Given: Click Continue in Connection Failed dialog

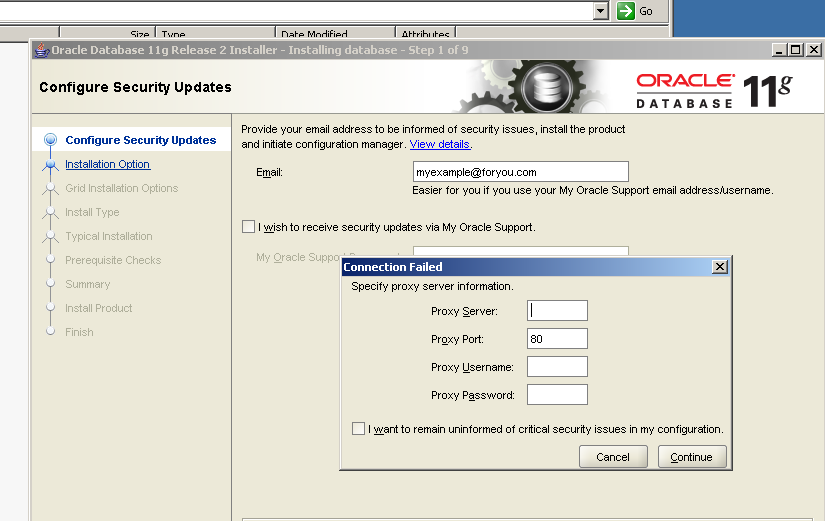Looking at the screenshot, I should click(692, 457).
